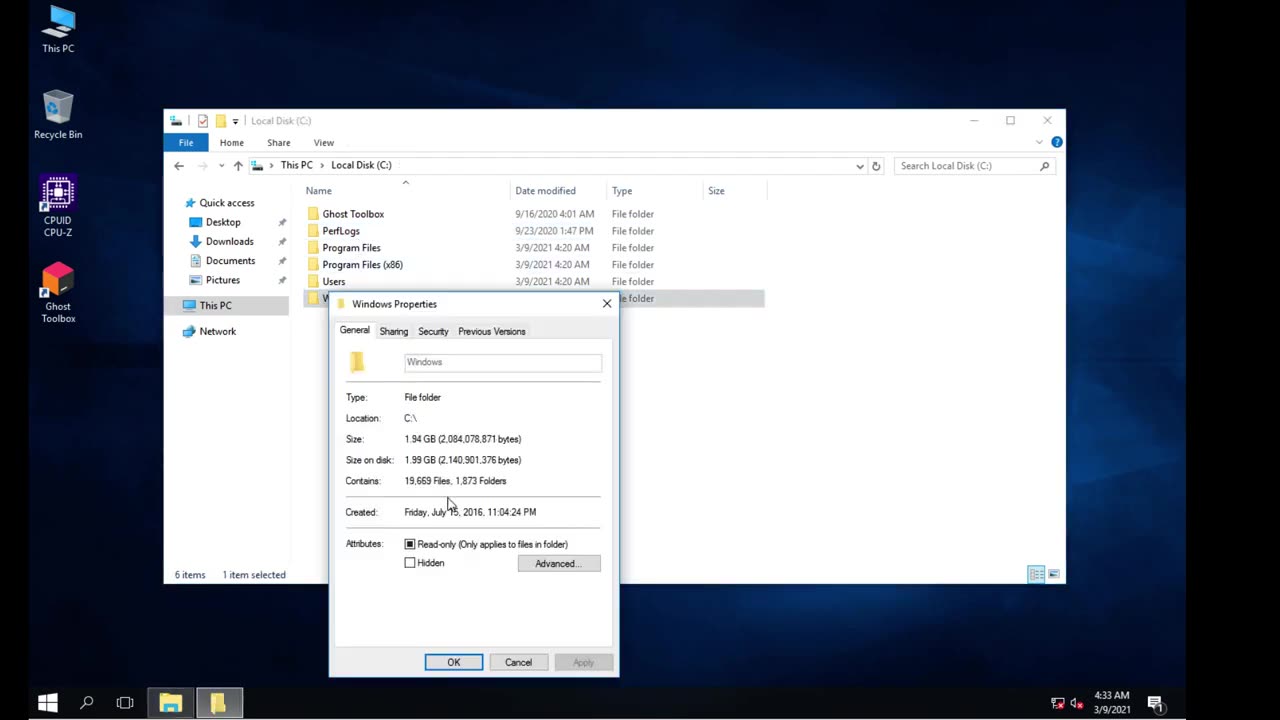
Task: Click the volume tray icon
Action: [x=1076, y=703]
